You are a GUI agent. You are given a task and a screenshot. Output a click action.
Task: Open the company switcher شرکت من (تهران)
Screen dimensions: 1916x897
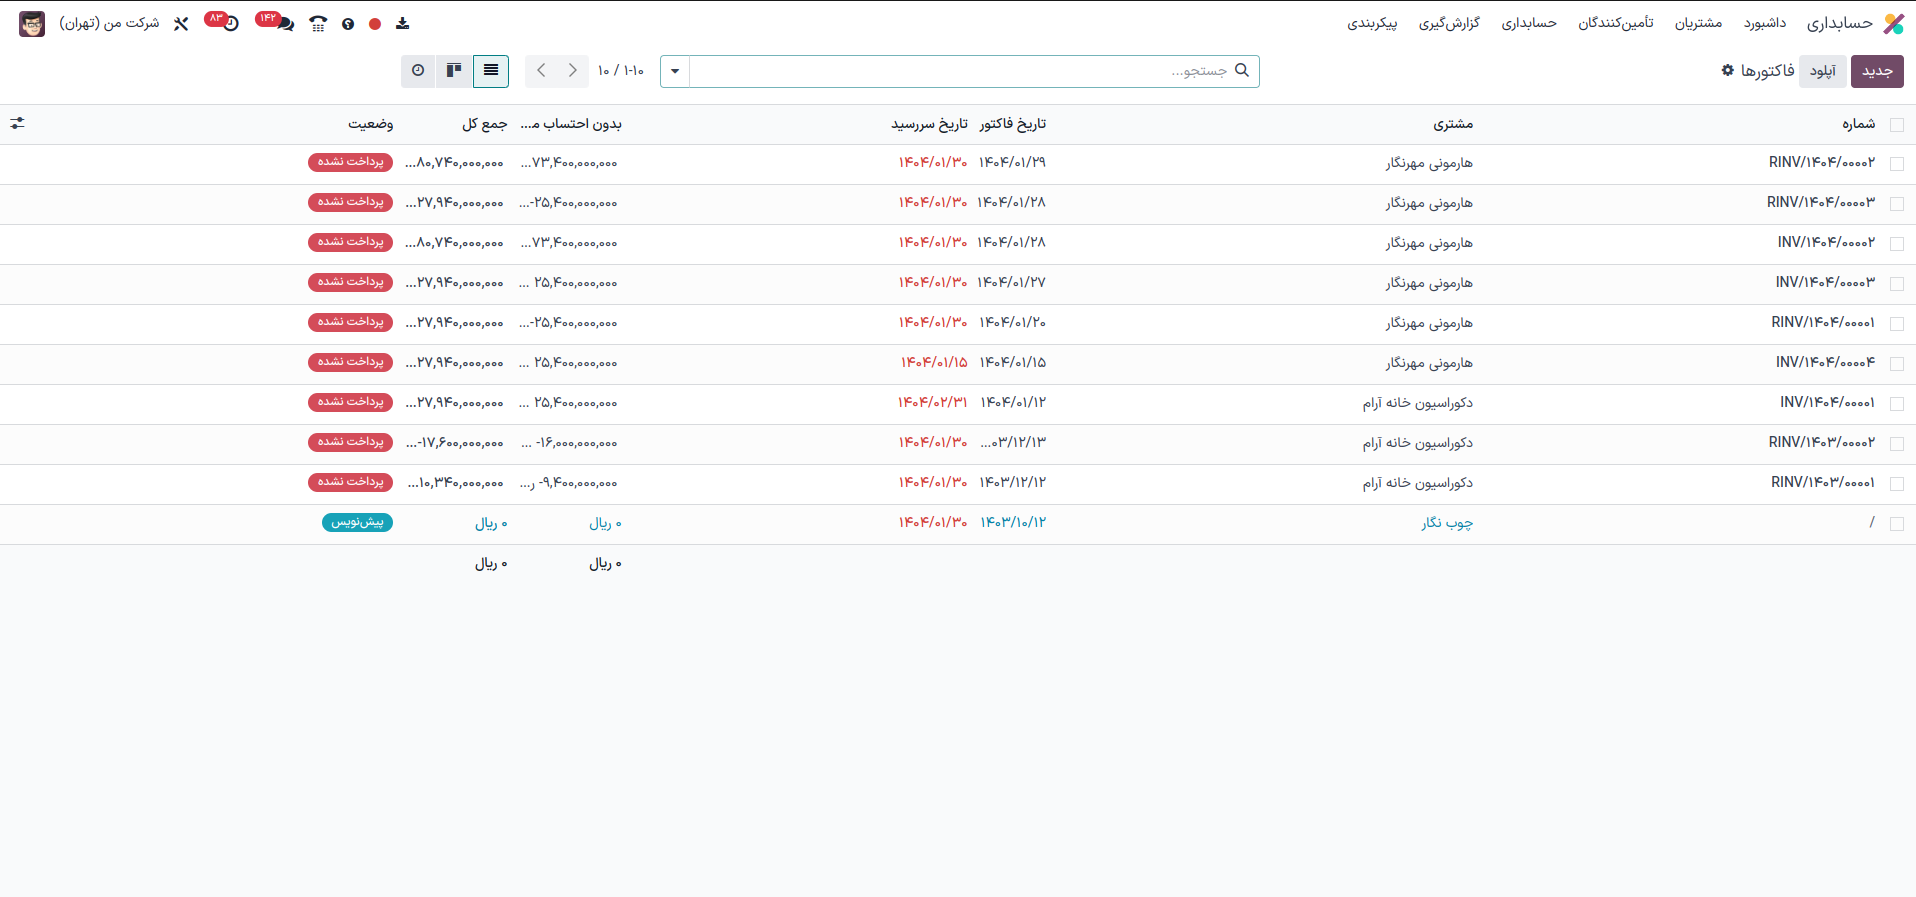(109, 23)
